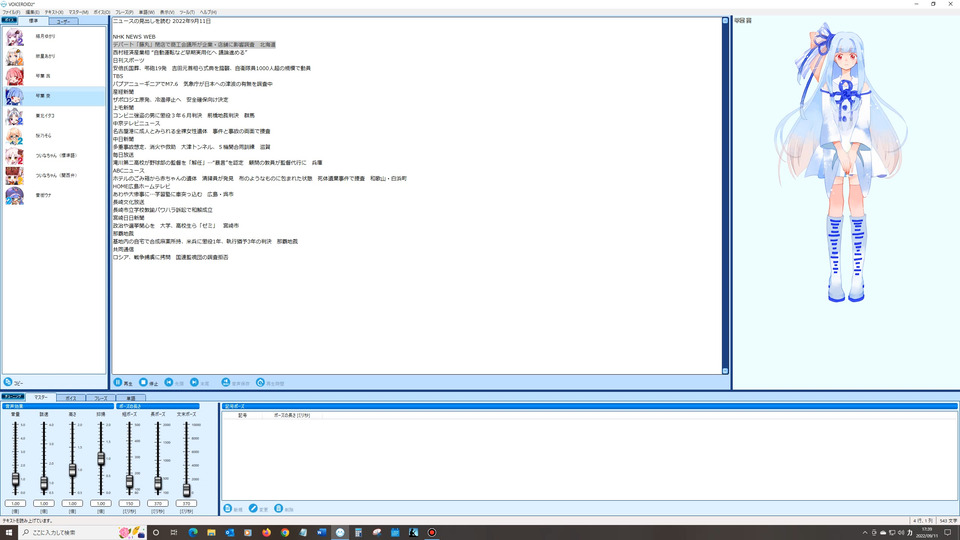Click the Stop (停止) button icon
The height and width of the screenshot is (540, 960).
(143, 382)
